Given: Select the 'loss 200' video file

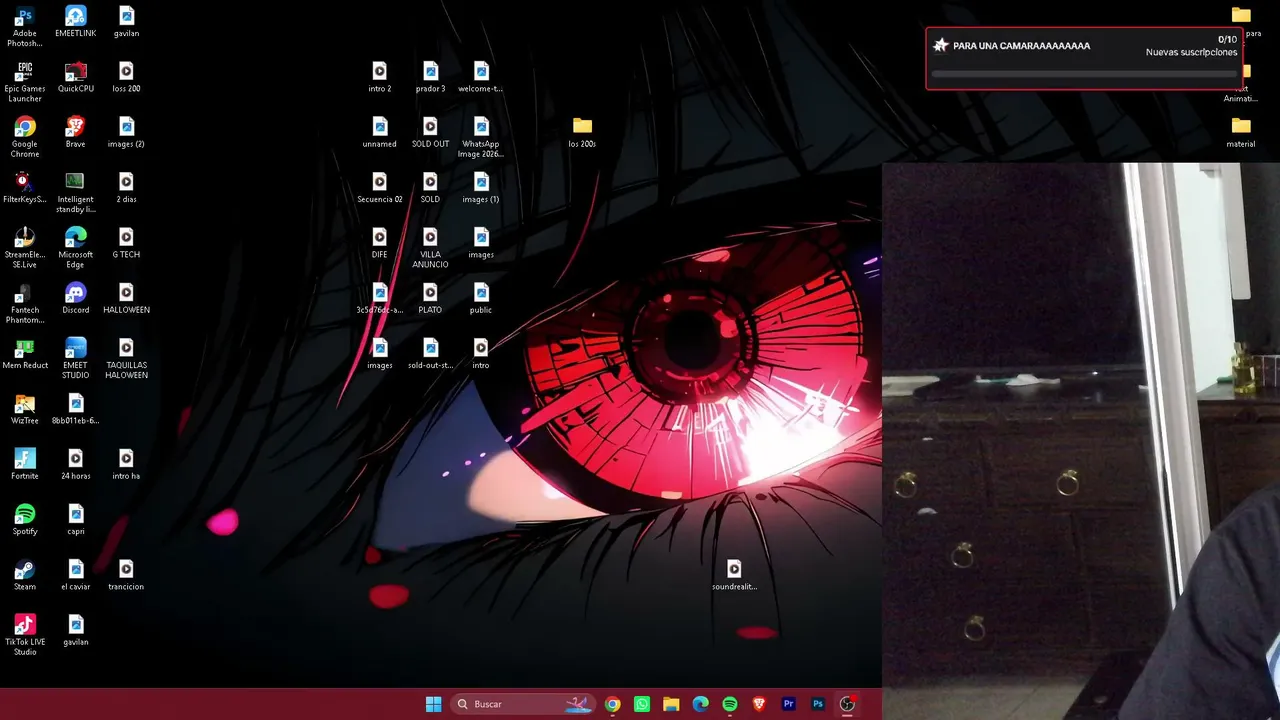Looking at the screenshot, I should 126,77.
